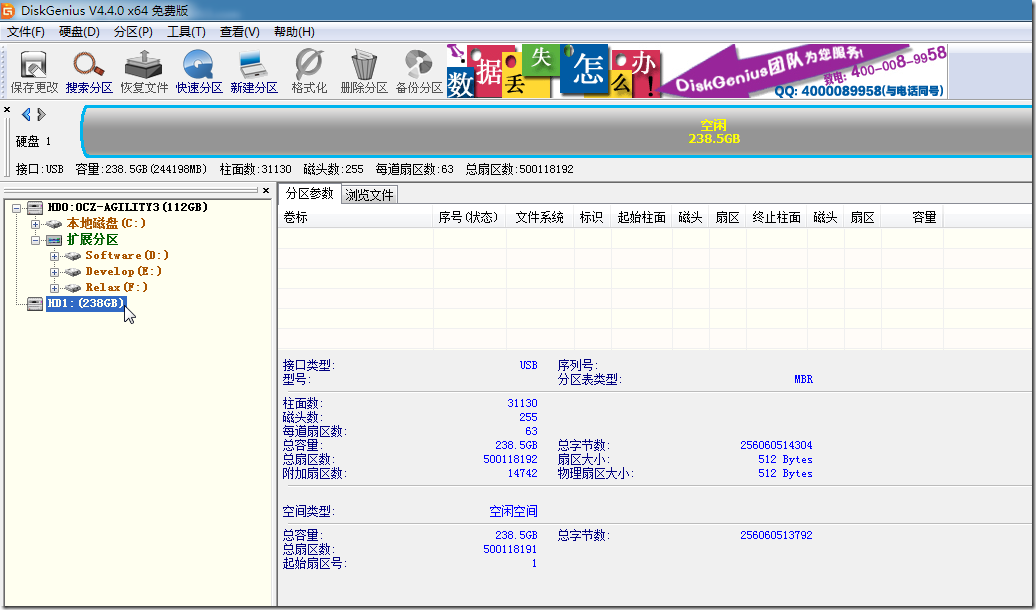Viewport: 1036px width, 610px height.
Task: Select HD1:(238GB) disk in the tree
Action: click(x=86, y=303)
